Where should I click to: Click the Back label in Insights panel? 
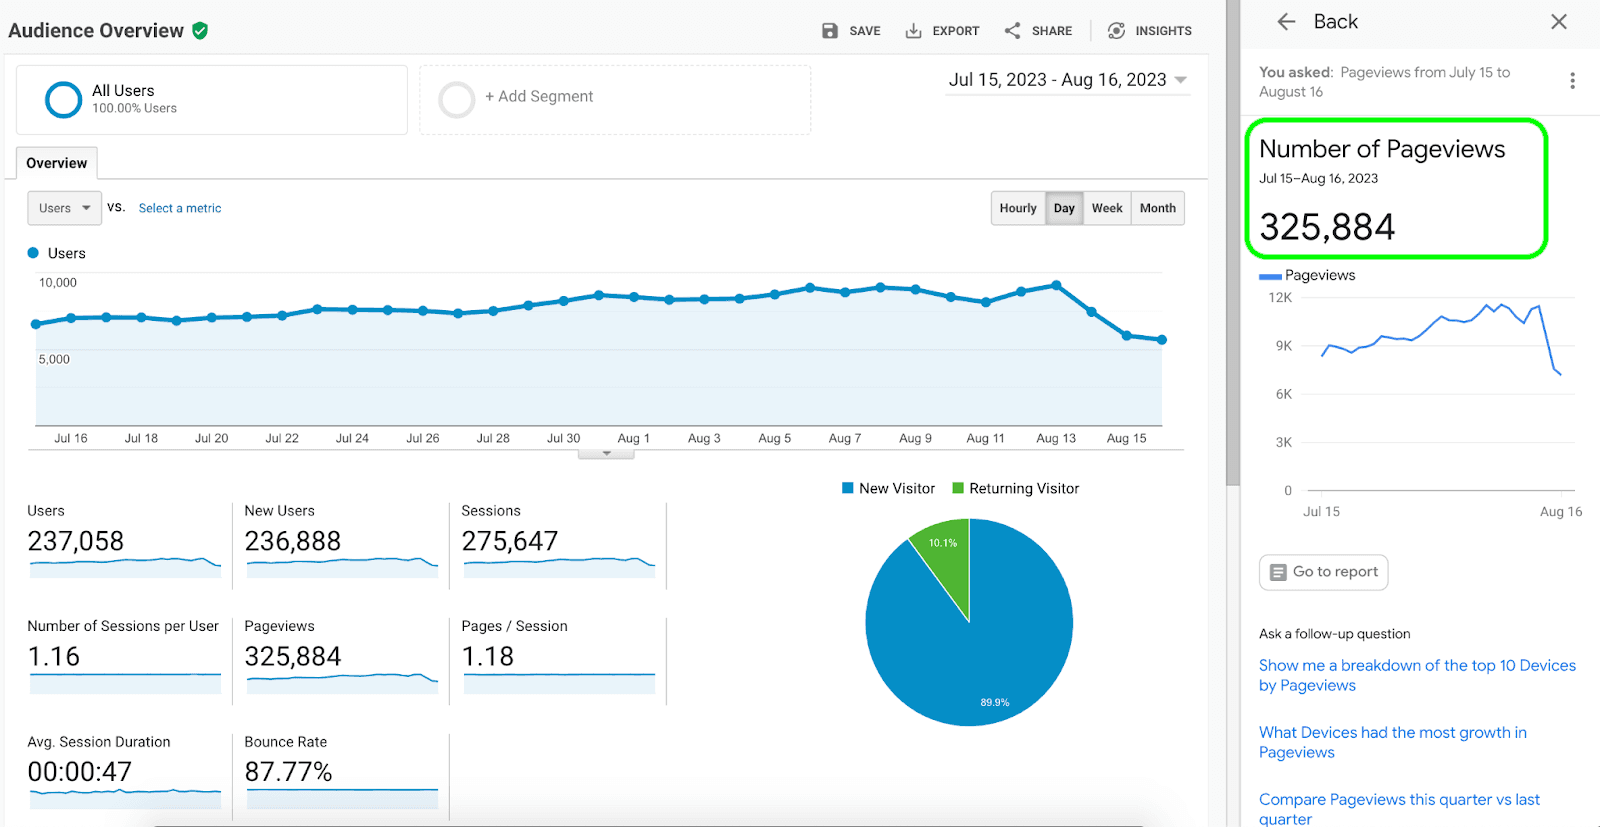click(x=1336, y=22)
